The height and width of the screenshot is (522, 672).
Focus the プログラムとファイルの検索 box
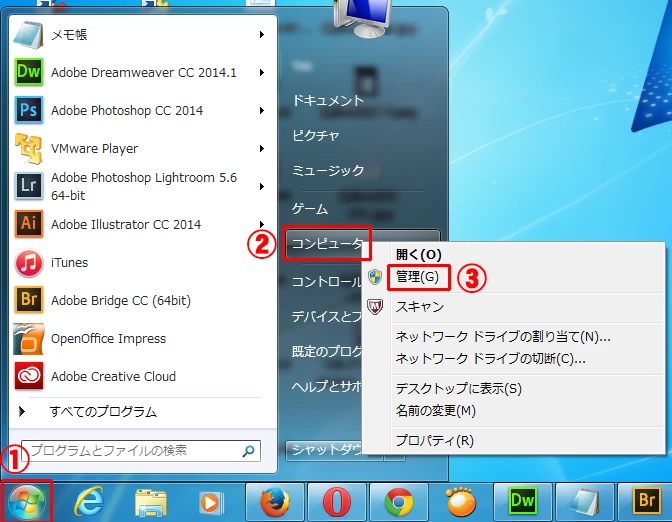tap(141, 451)
